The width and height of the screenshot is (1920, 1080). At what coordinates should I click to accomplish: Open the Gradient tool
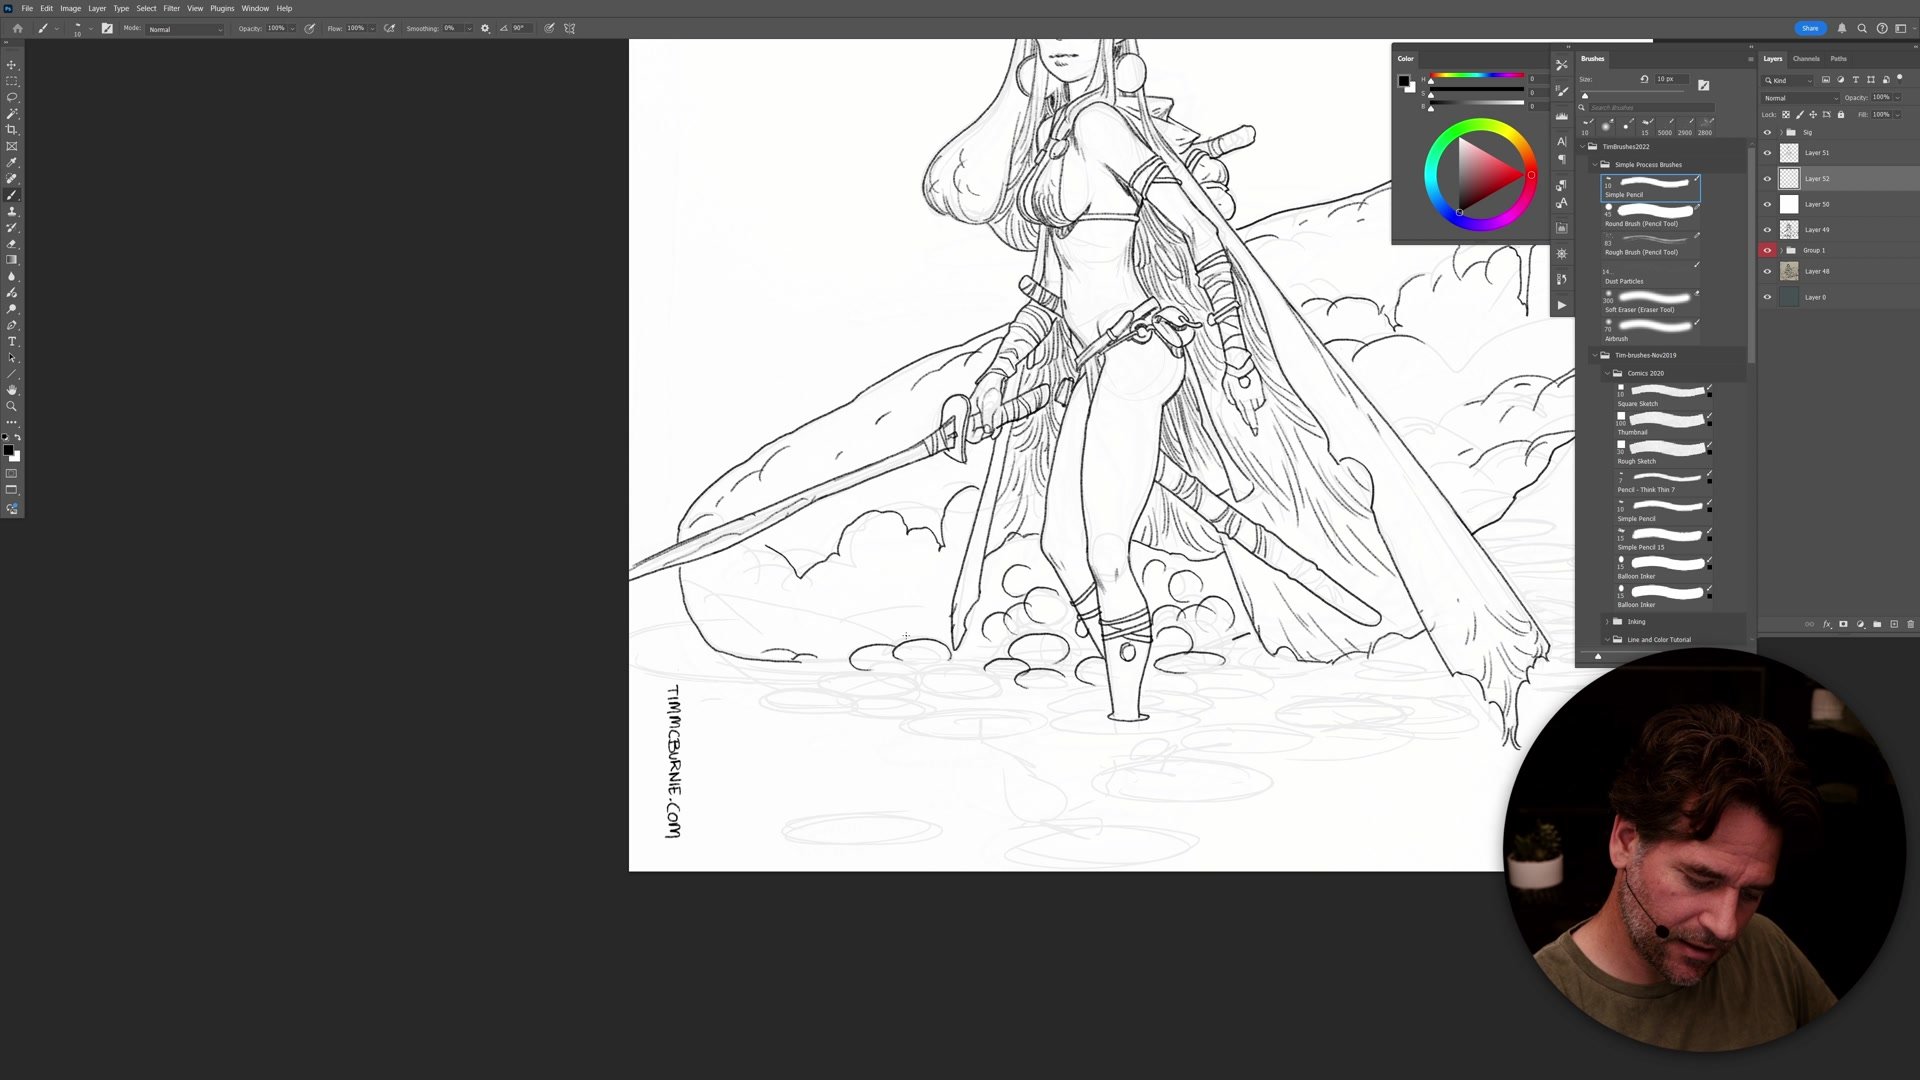coord(12,259)
